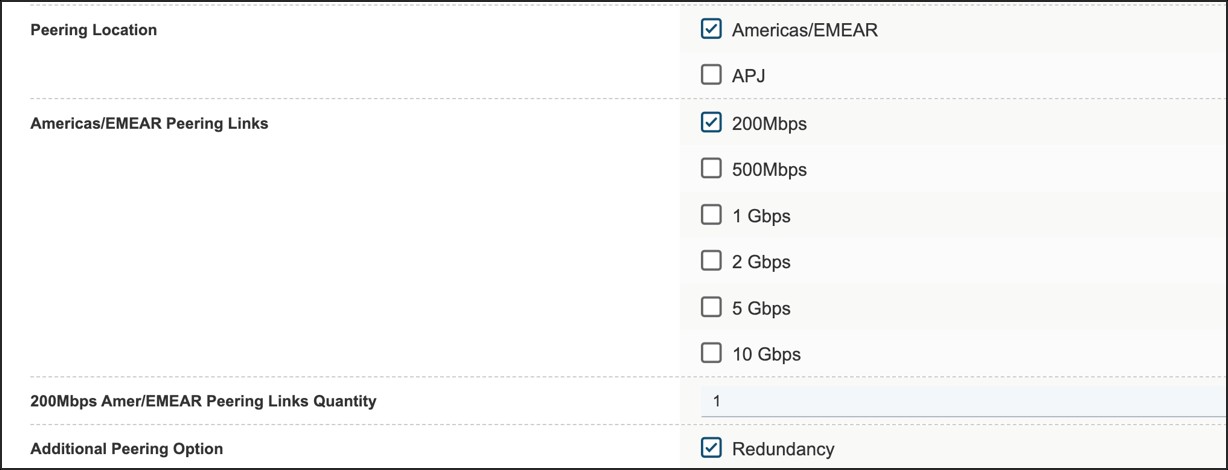This screenshot has width=1228, height=470.
Task: Click the Redundancy option label text
Action: tap(783, 449)
